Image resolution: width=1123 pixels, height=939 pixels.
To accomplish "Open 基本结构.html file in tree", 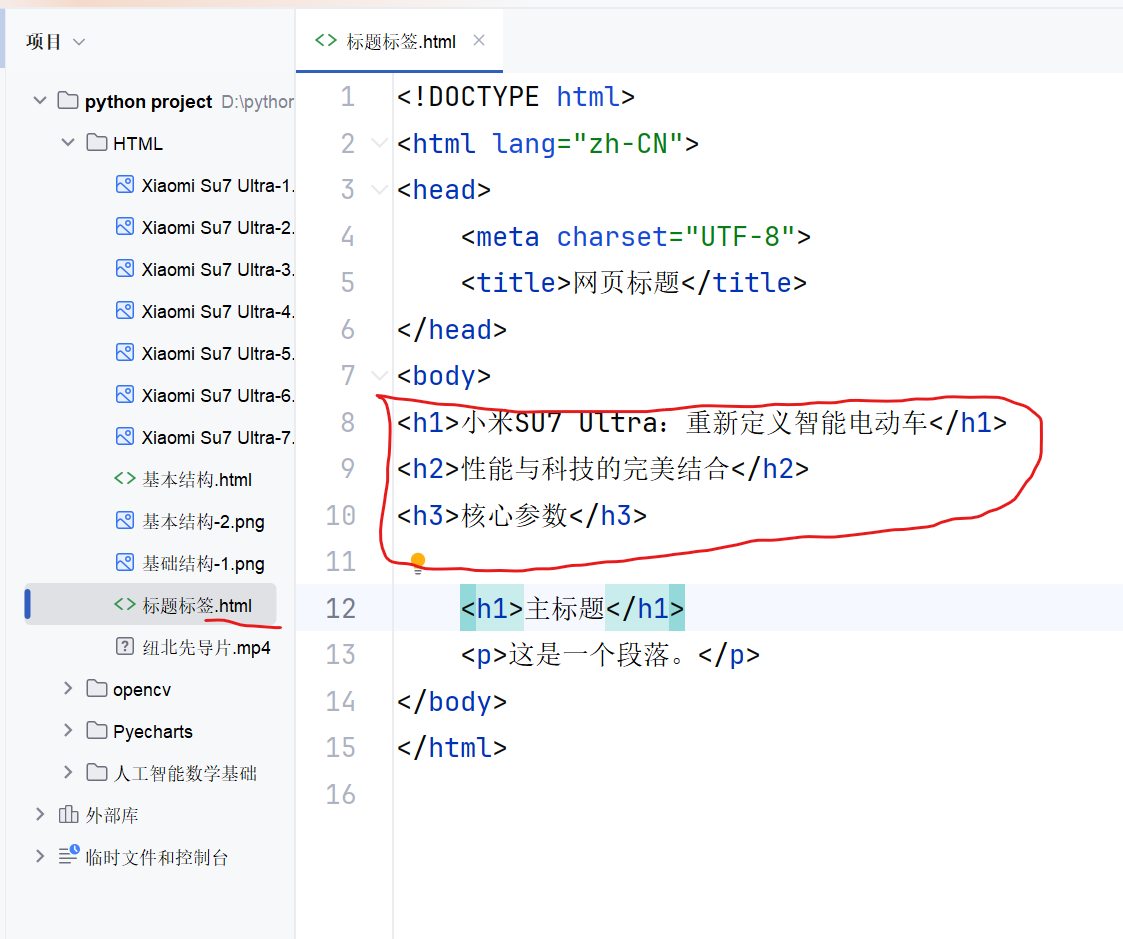I will [197, 479].
